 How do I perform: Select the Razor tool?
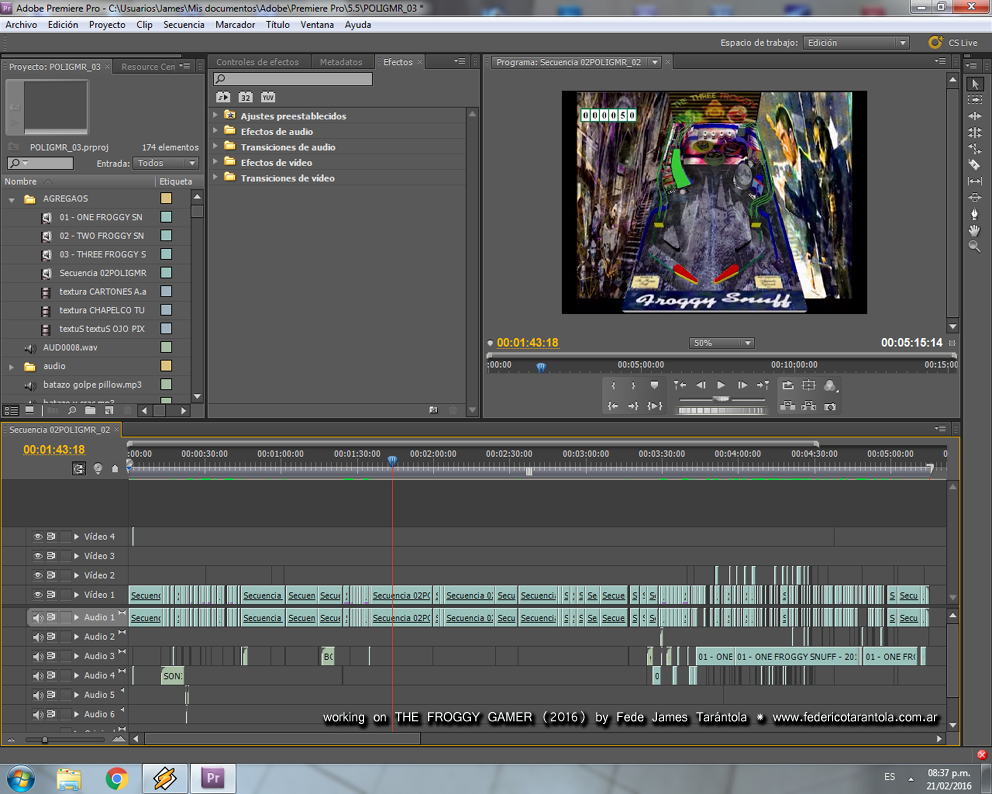[975, 165]
